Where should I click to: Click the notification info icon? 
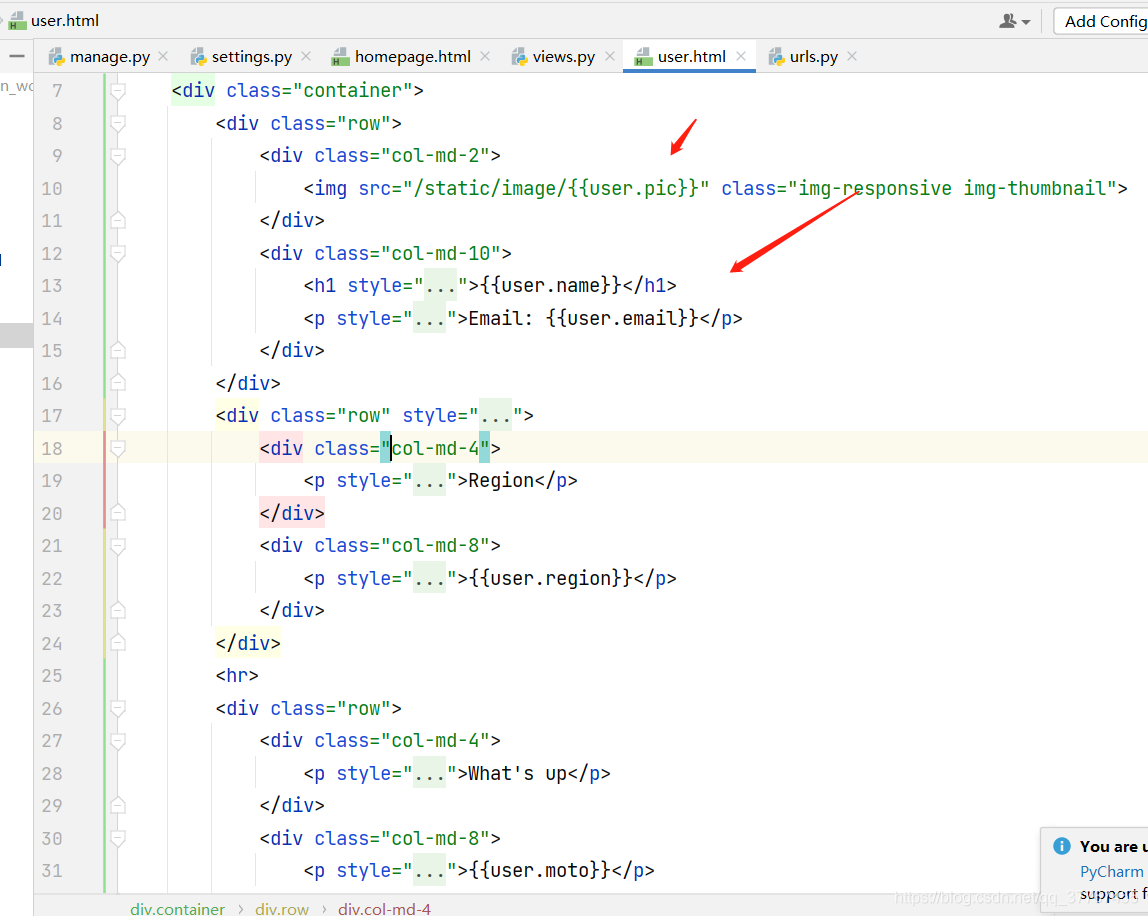[x=1062, y=846]
